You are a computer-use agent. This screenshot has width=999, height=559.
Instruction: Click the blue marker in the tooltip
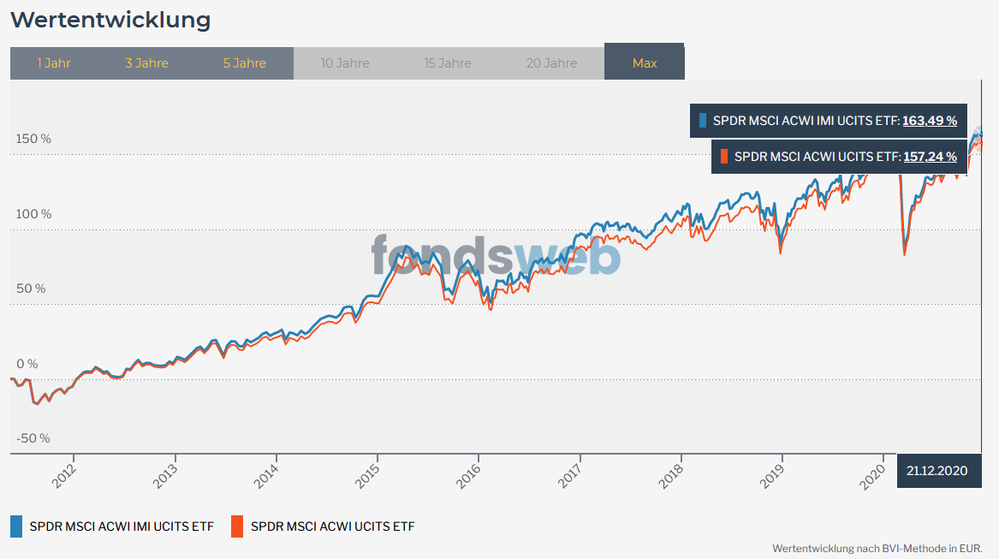(703, 121)
